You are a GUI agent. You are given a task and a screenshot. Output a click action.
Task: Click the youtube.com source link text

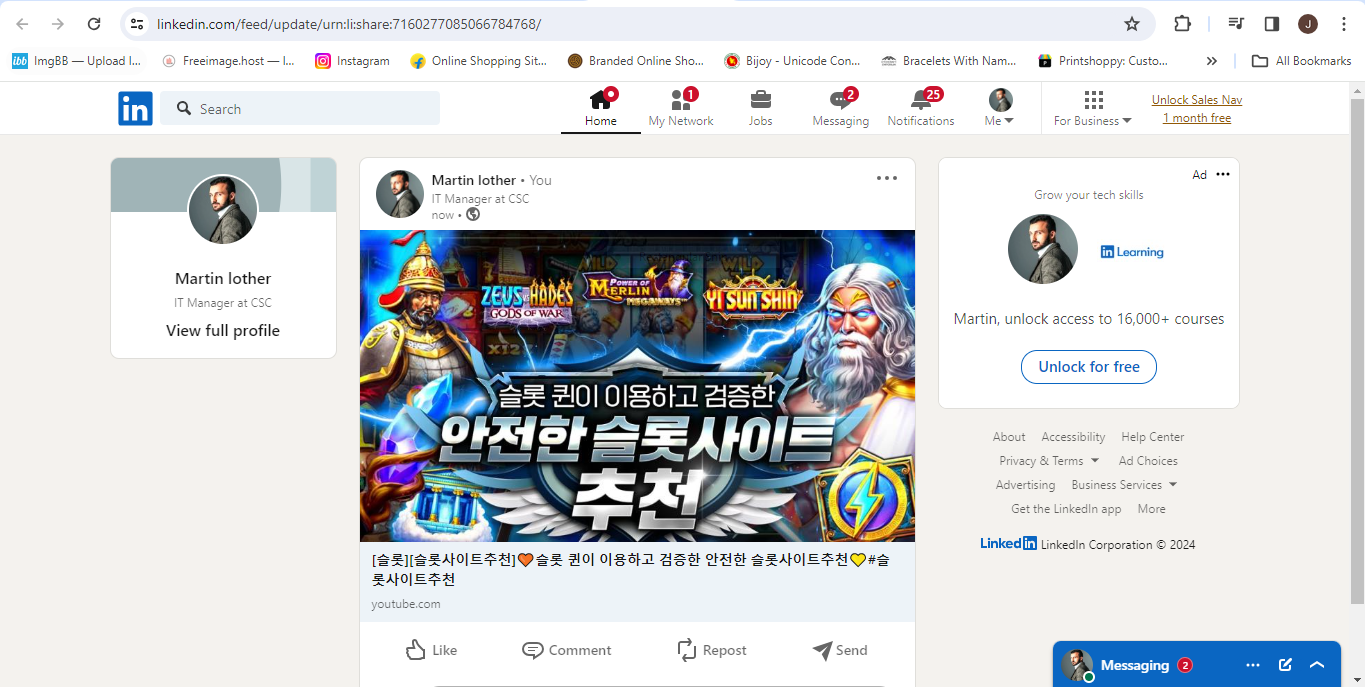click(x=406, y=604)
